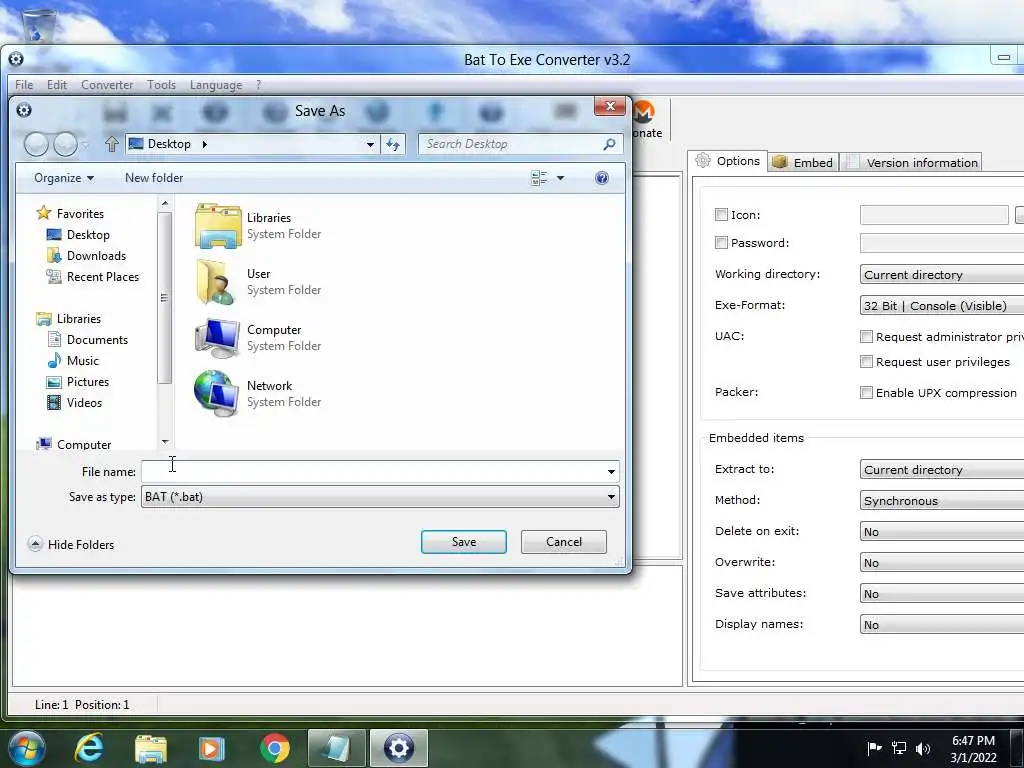Click the volume speaker tray icon
Screen dimensions: 1024x768
[923, 748]
